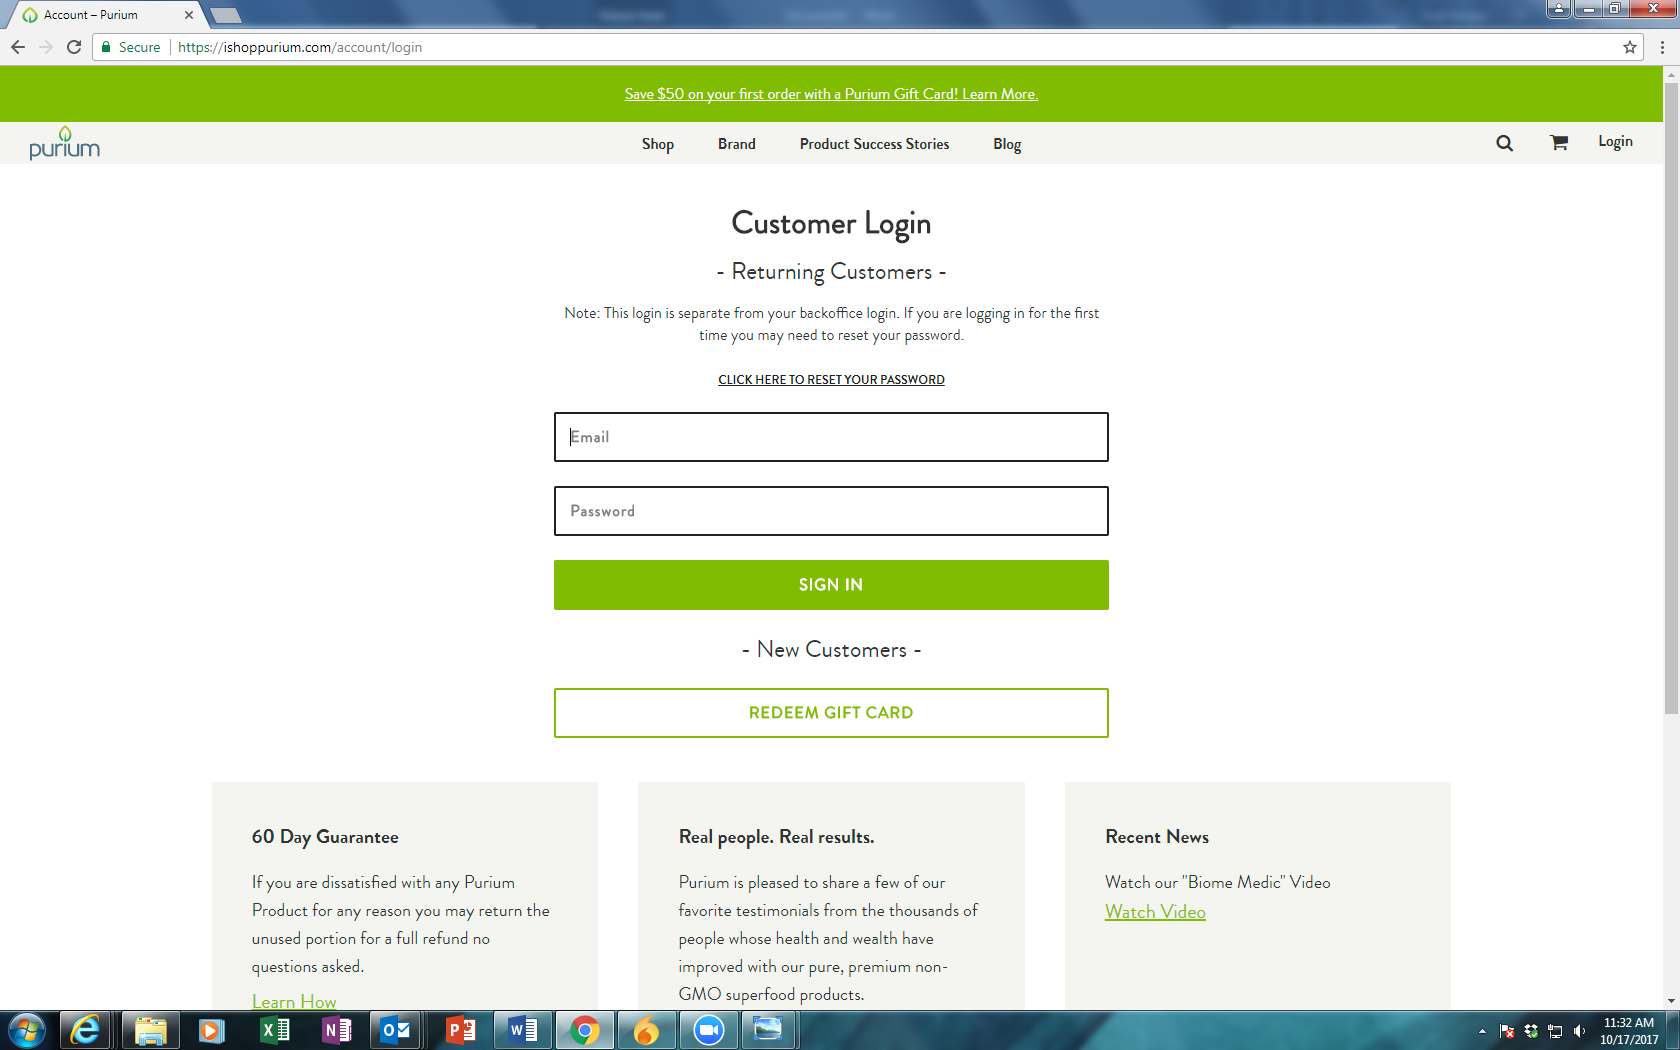The width and height of the screenshot is (1680, 1050).
Task: Open Outlook from the taskbar
Action: point(397,1030)
